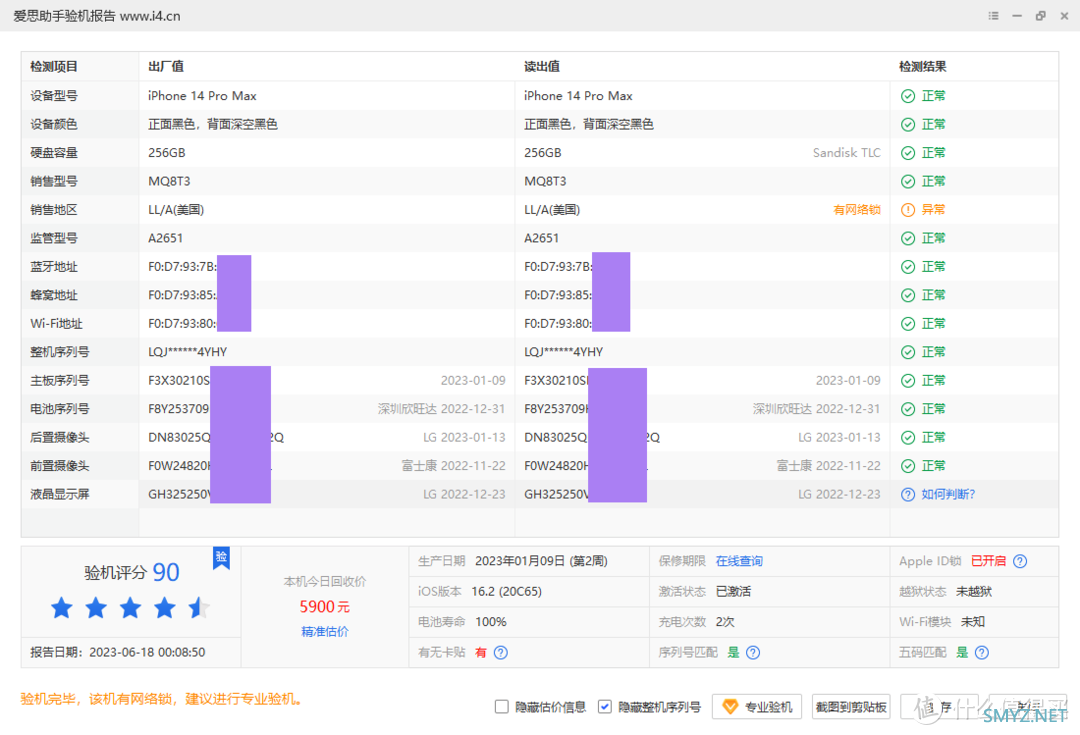Open the 如何判断? link
Screen dimensions: 1080x735
click(x=948, y=495)
